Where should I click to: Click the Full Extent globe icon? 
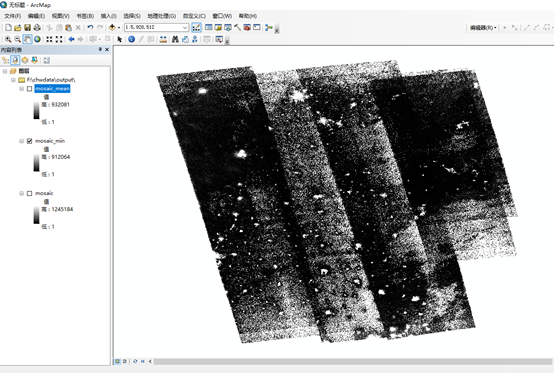pyautogui.click(x=37, y=39)
